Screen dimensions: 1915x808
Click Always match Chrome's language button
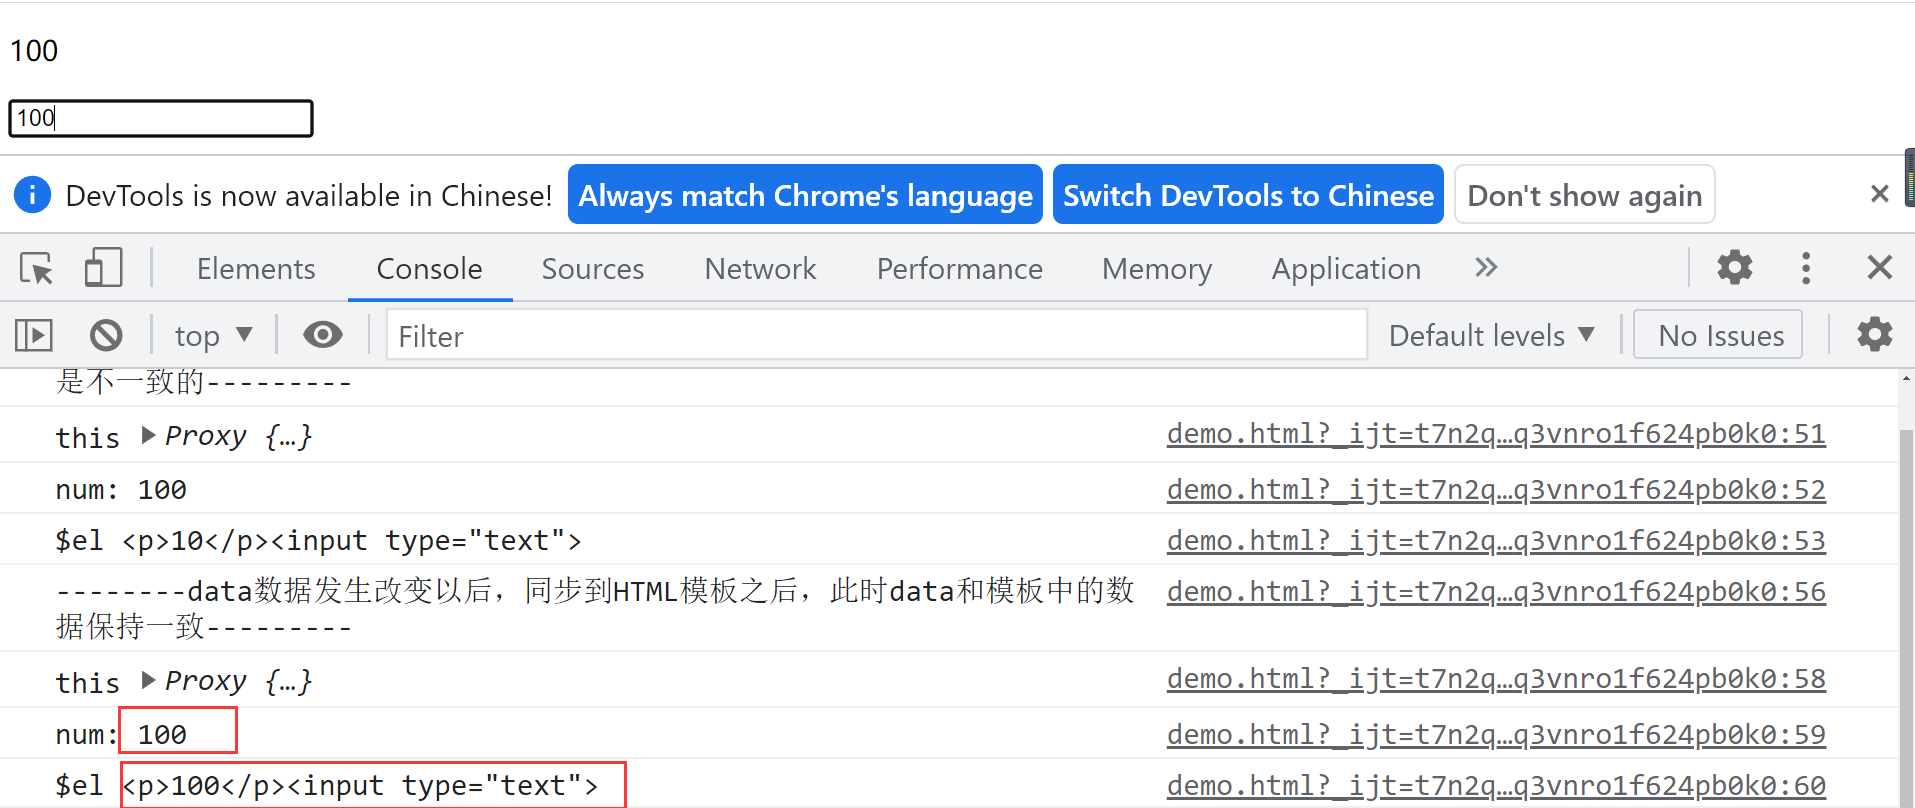tap(805, 194)
